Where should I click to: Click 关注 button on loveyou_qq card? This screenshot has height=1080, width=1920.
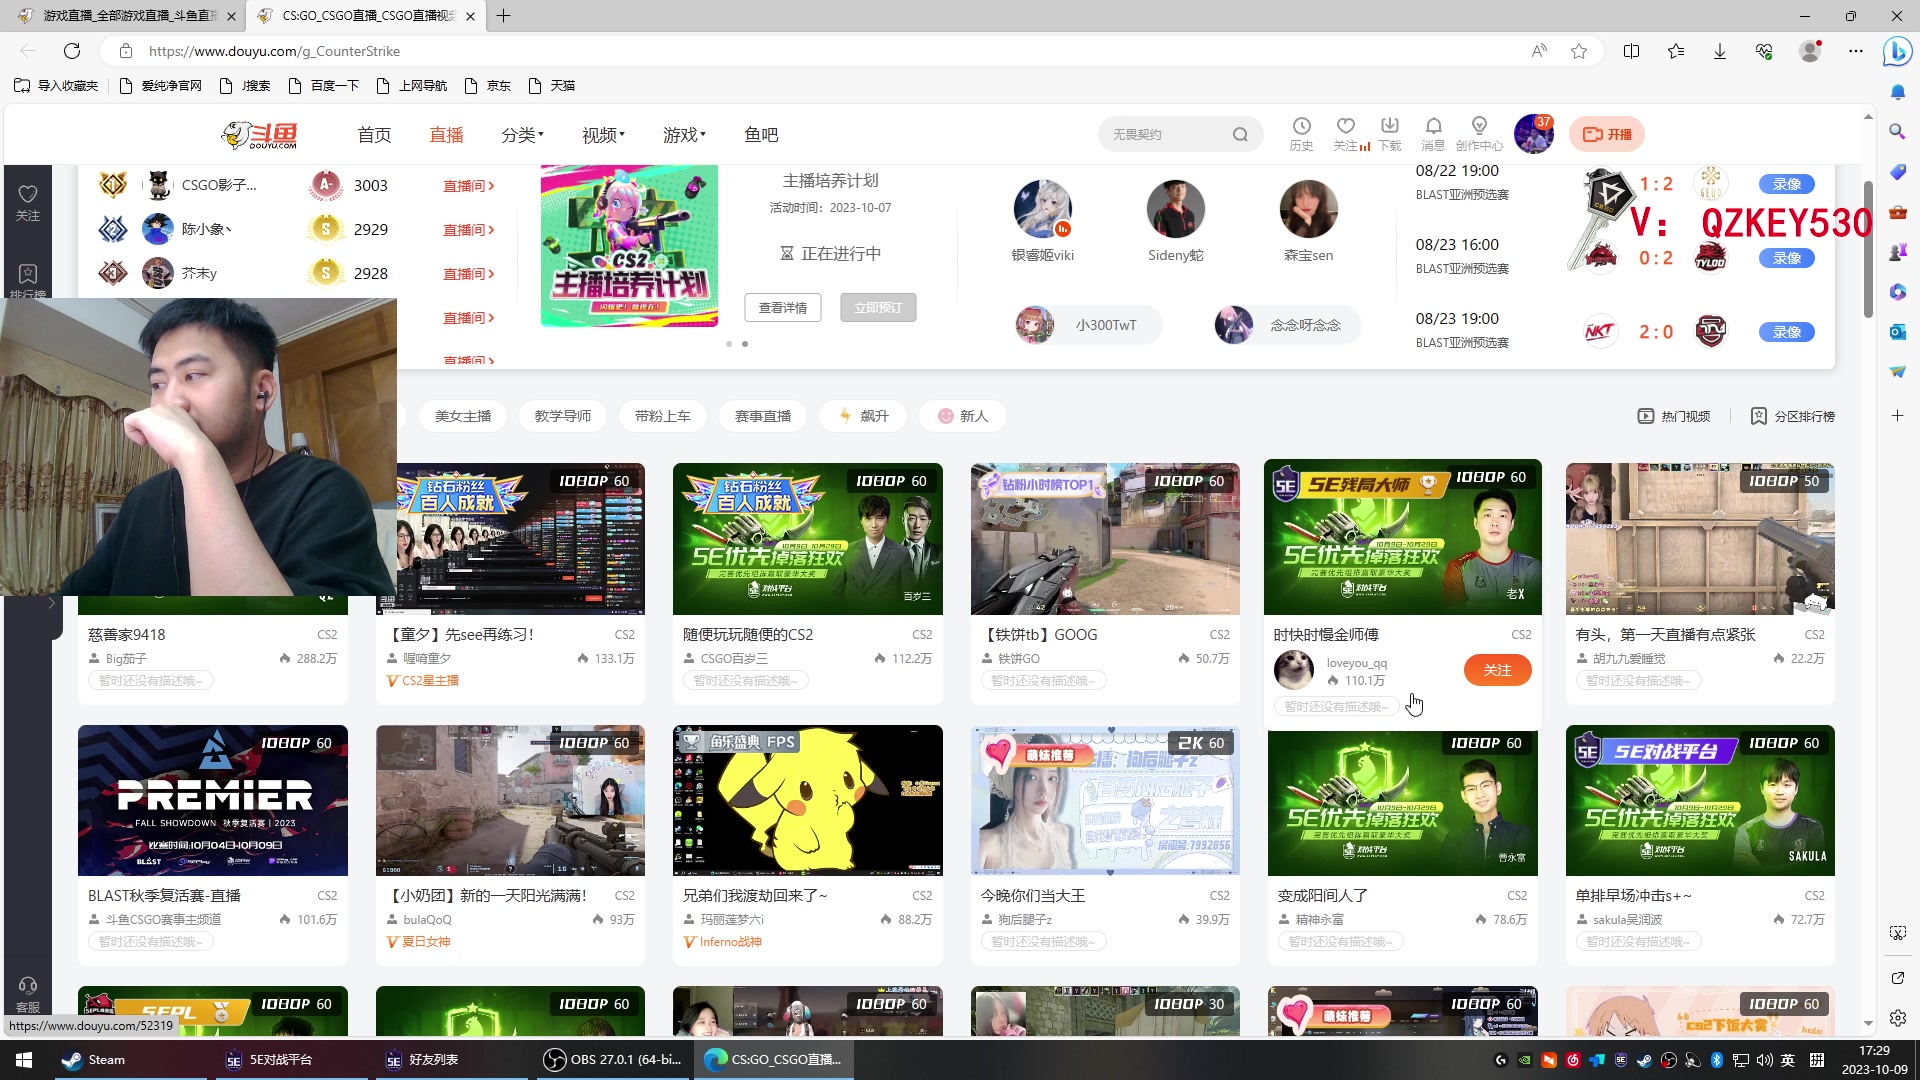(x=1497, y=670)
